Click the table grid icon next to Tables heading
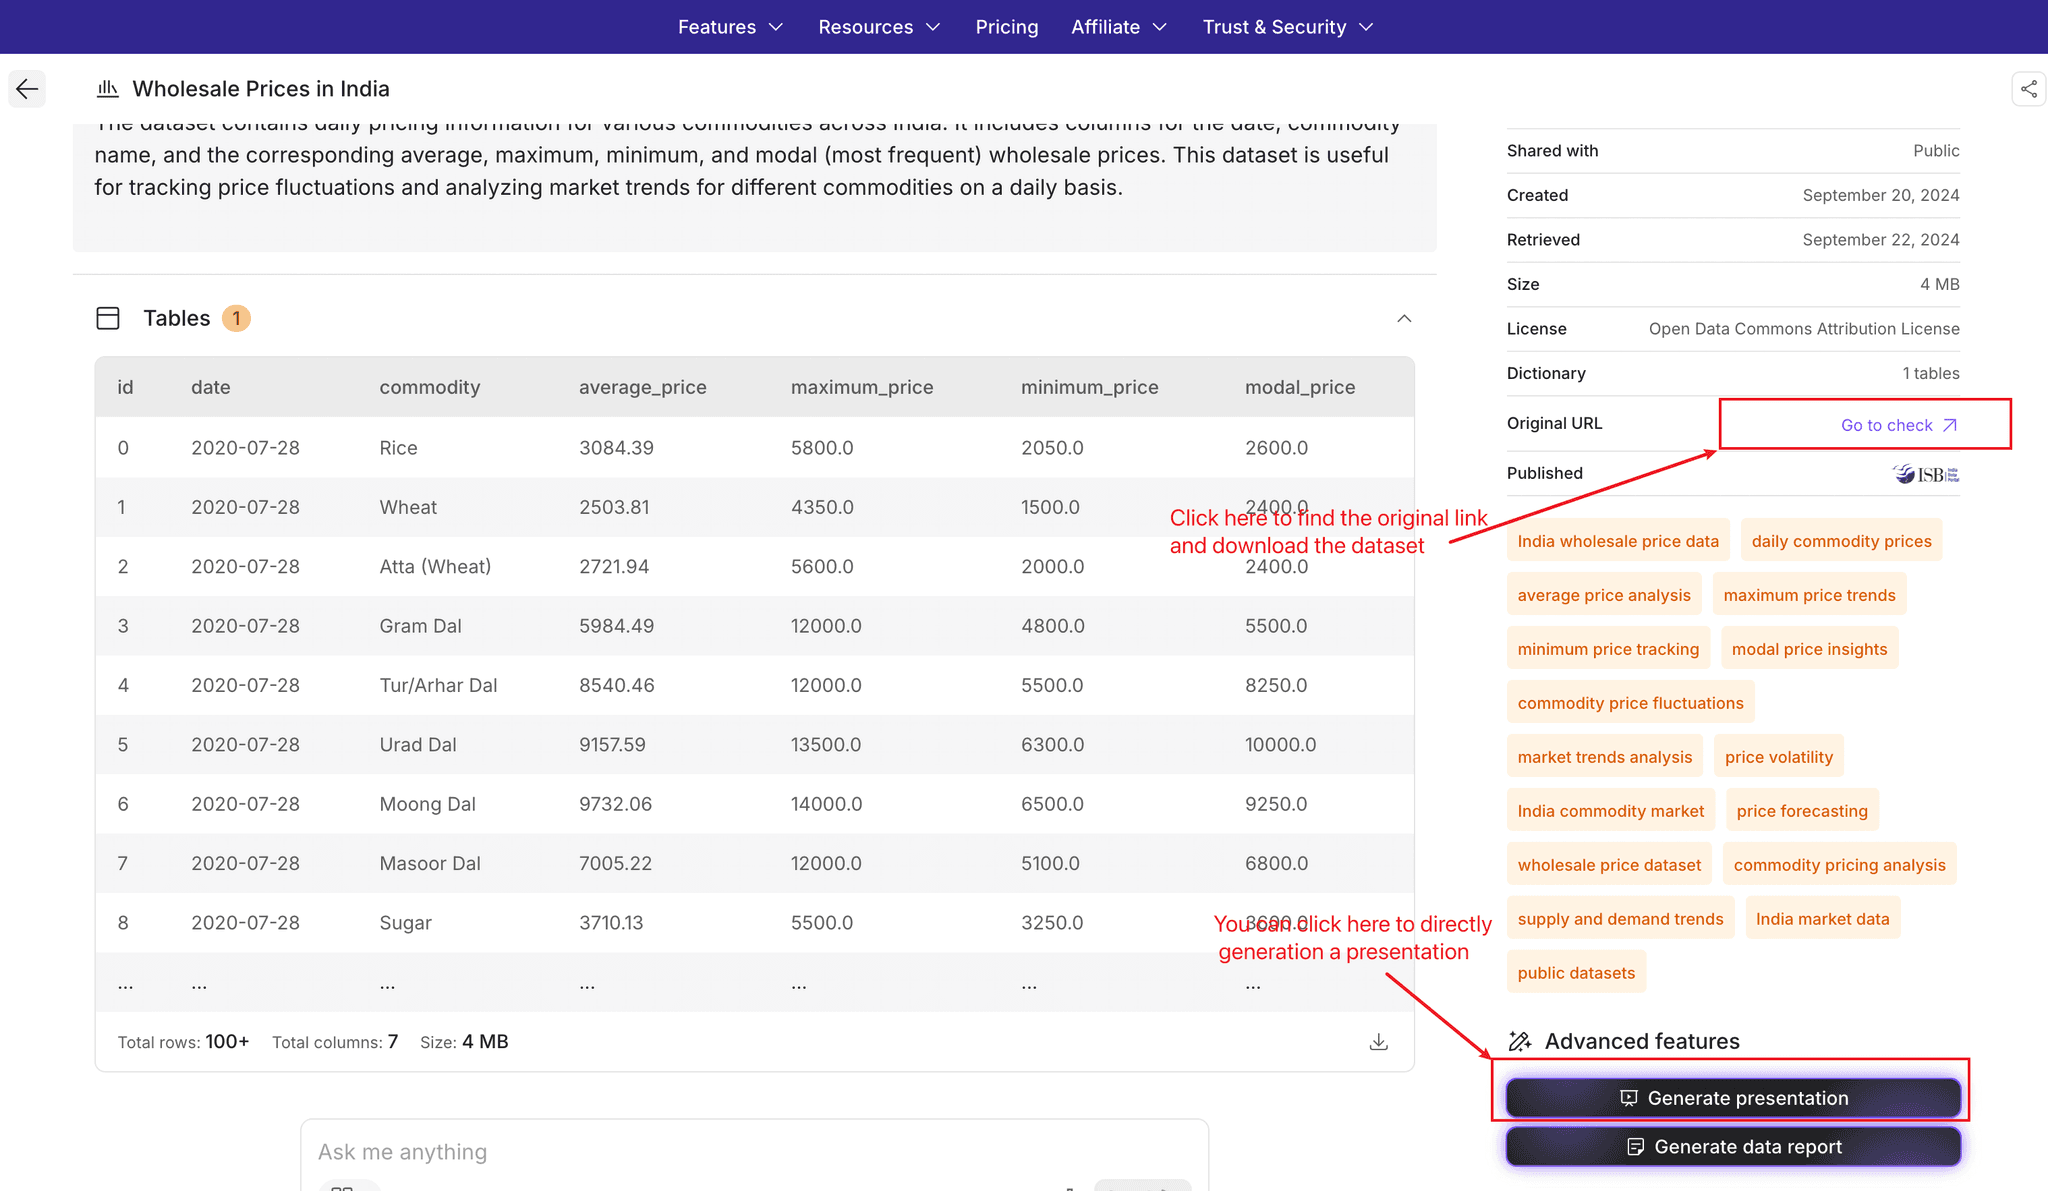The image size is (2048, 1191). [108, 318]
